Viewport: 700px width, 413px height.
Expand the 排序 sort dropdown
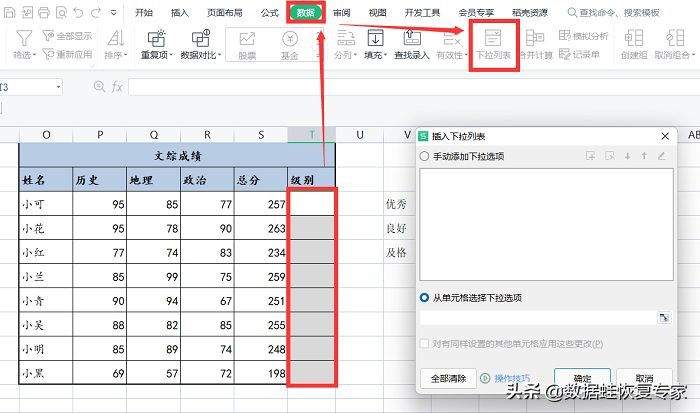click(x=126, y=55)
